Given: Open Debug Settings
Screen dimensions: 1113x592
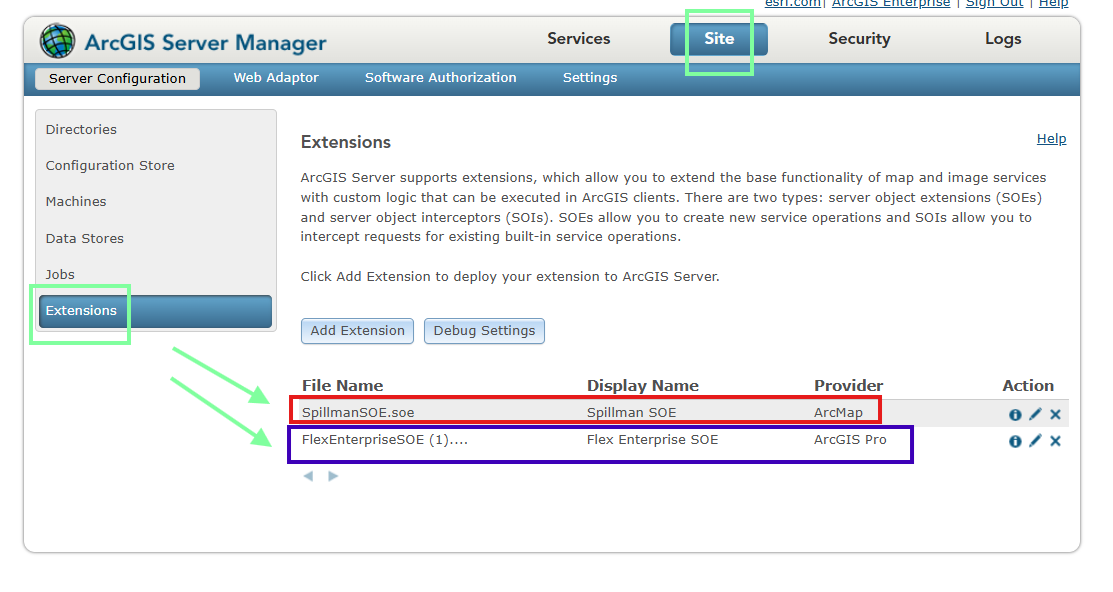Looking at the screenshot, I should [x=484, y=331].
